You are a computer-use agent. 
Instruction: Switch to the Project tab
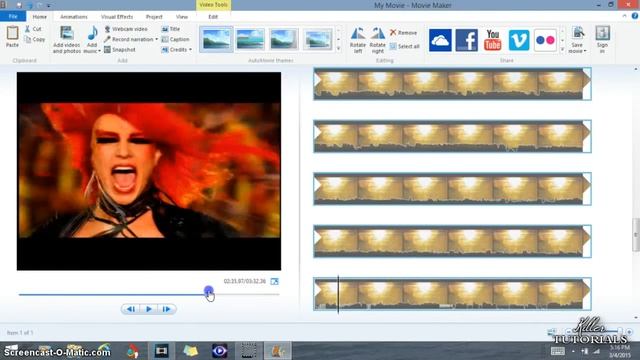pos(154,17)
